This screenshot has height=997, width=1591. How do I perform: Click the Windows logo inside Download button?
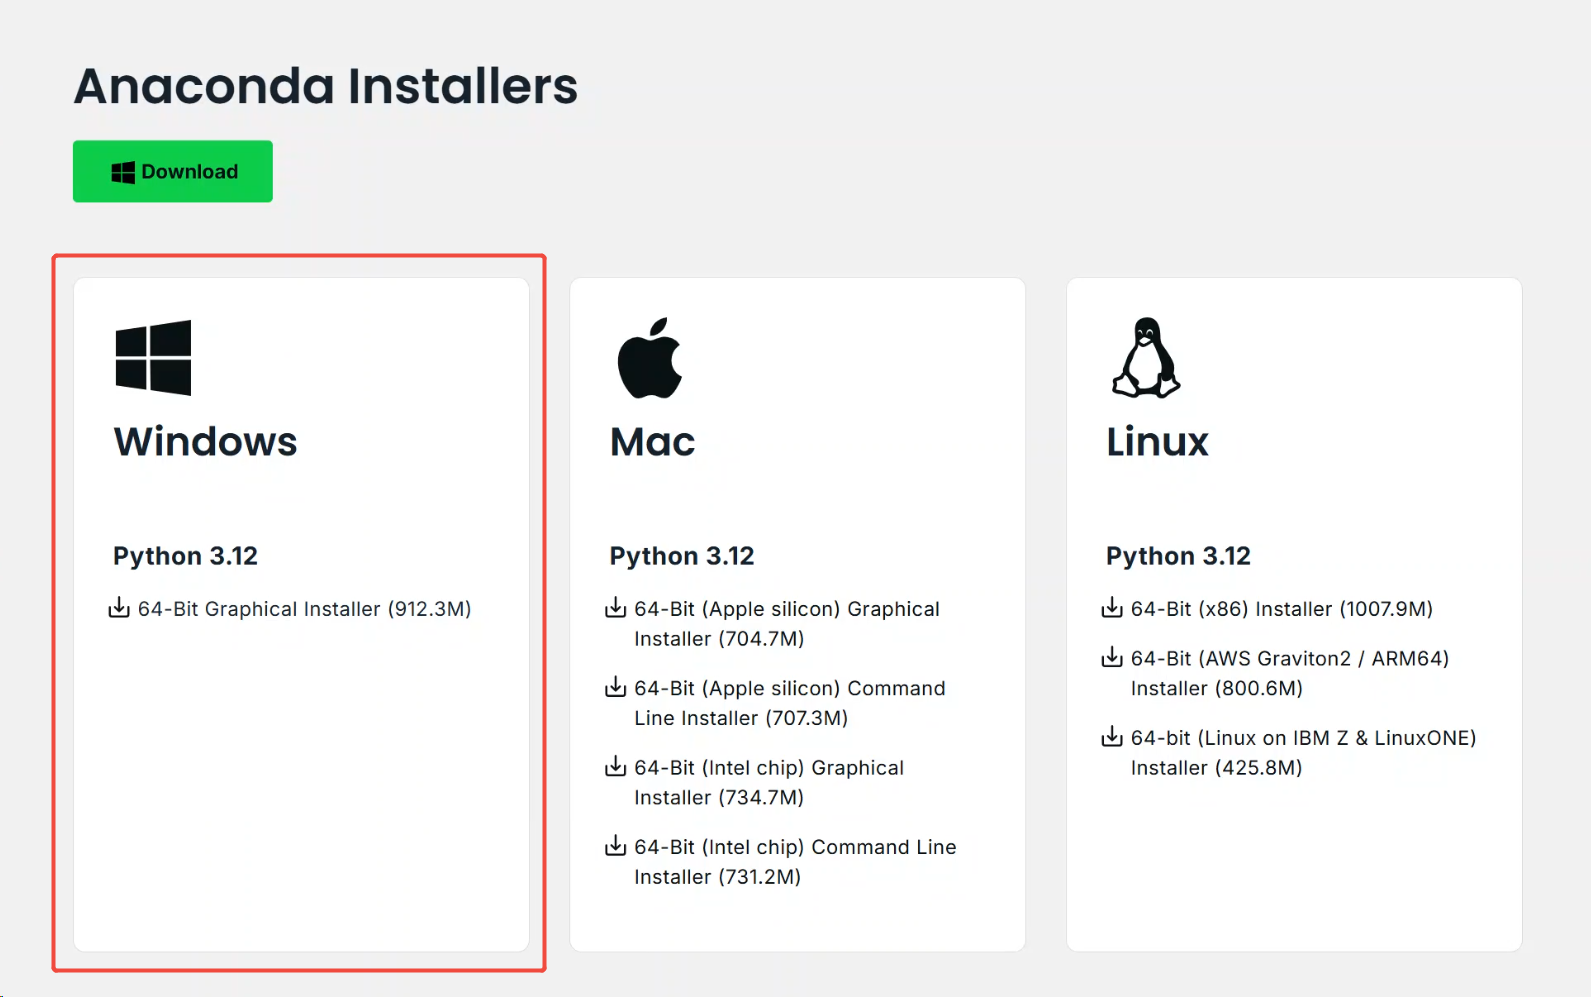pos(123,172)
